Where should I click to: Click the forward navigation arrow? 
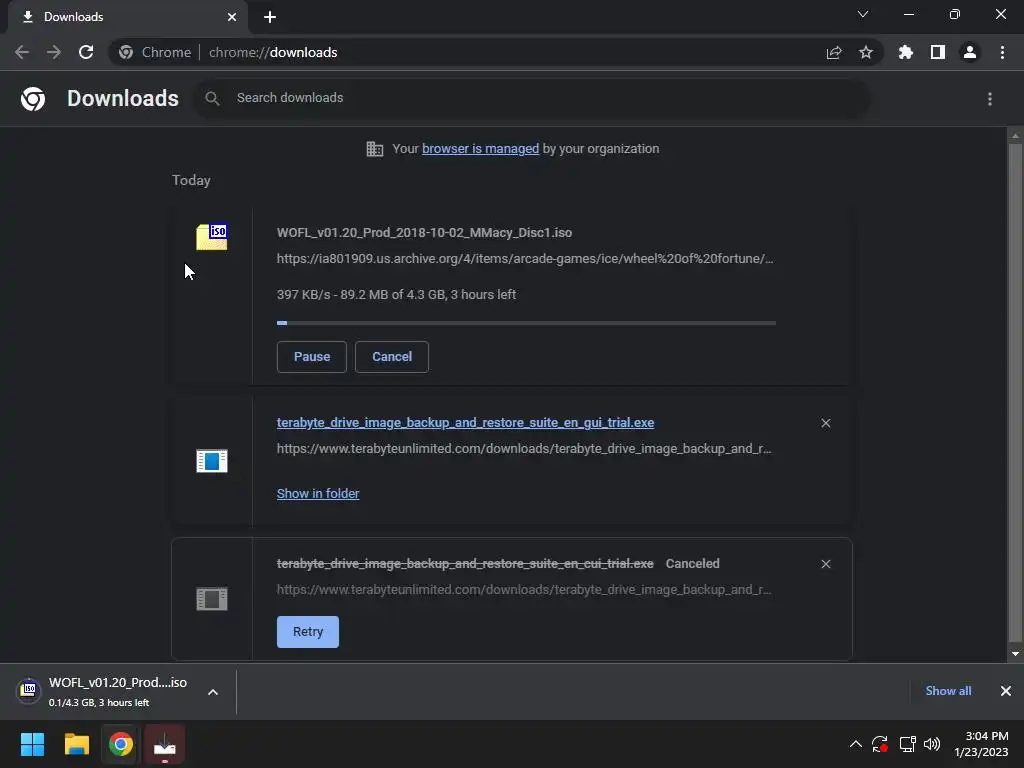[x=54, y=52]
